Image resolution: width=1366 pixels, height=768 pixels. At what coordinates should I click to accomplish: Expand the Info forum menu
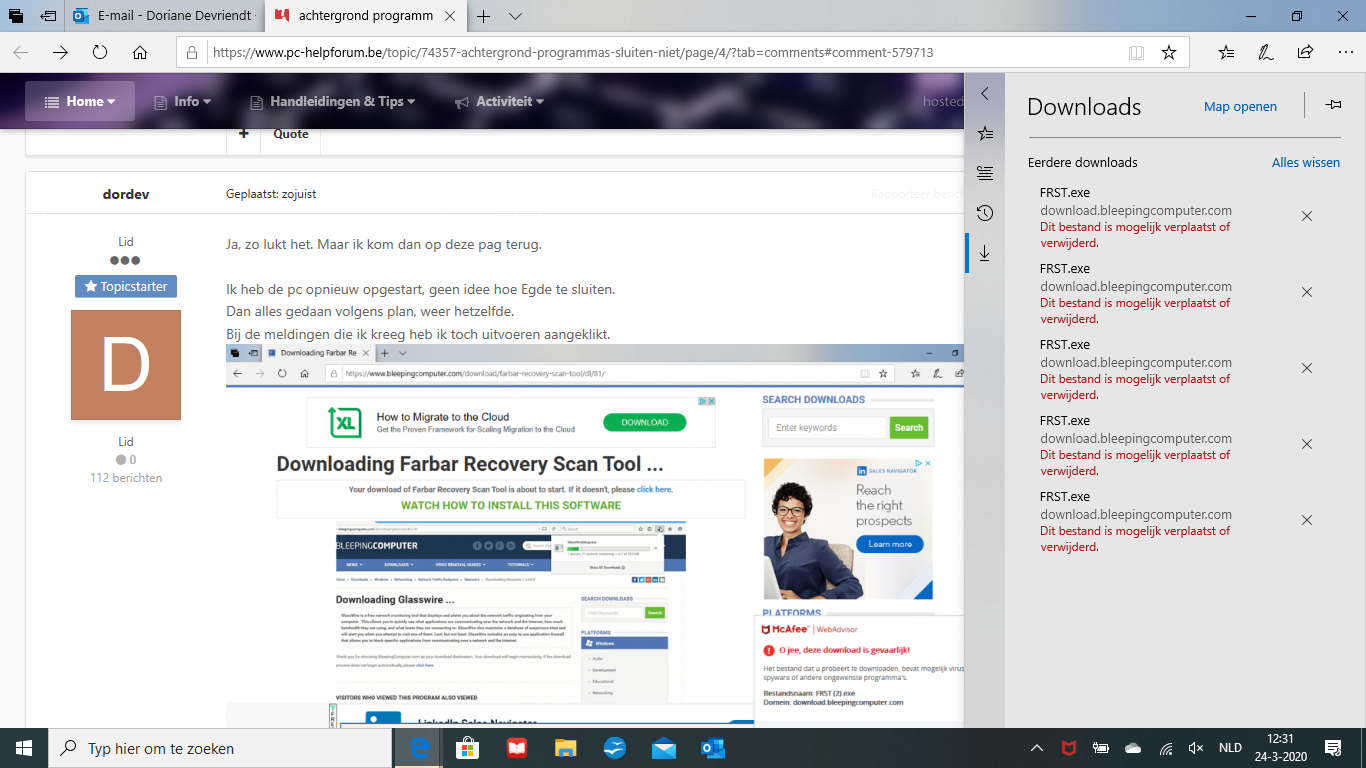click(182, 101)
